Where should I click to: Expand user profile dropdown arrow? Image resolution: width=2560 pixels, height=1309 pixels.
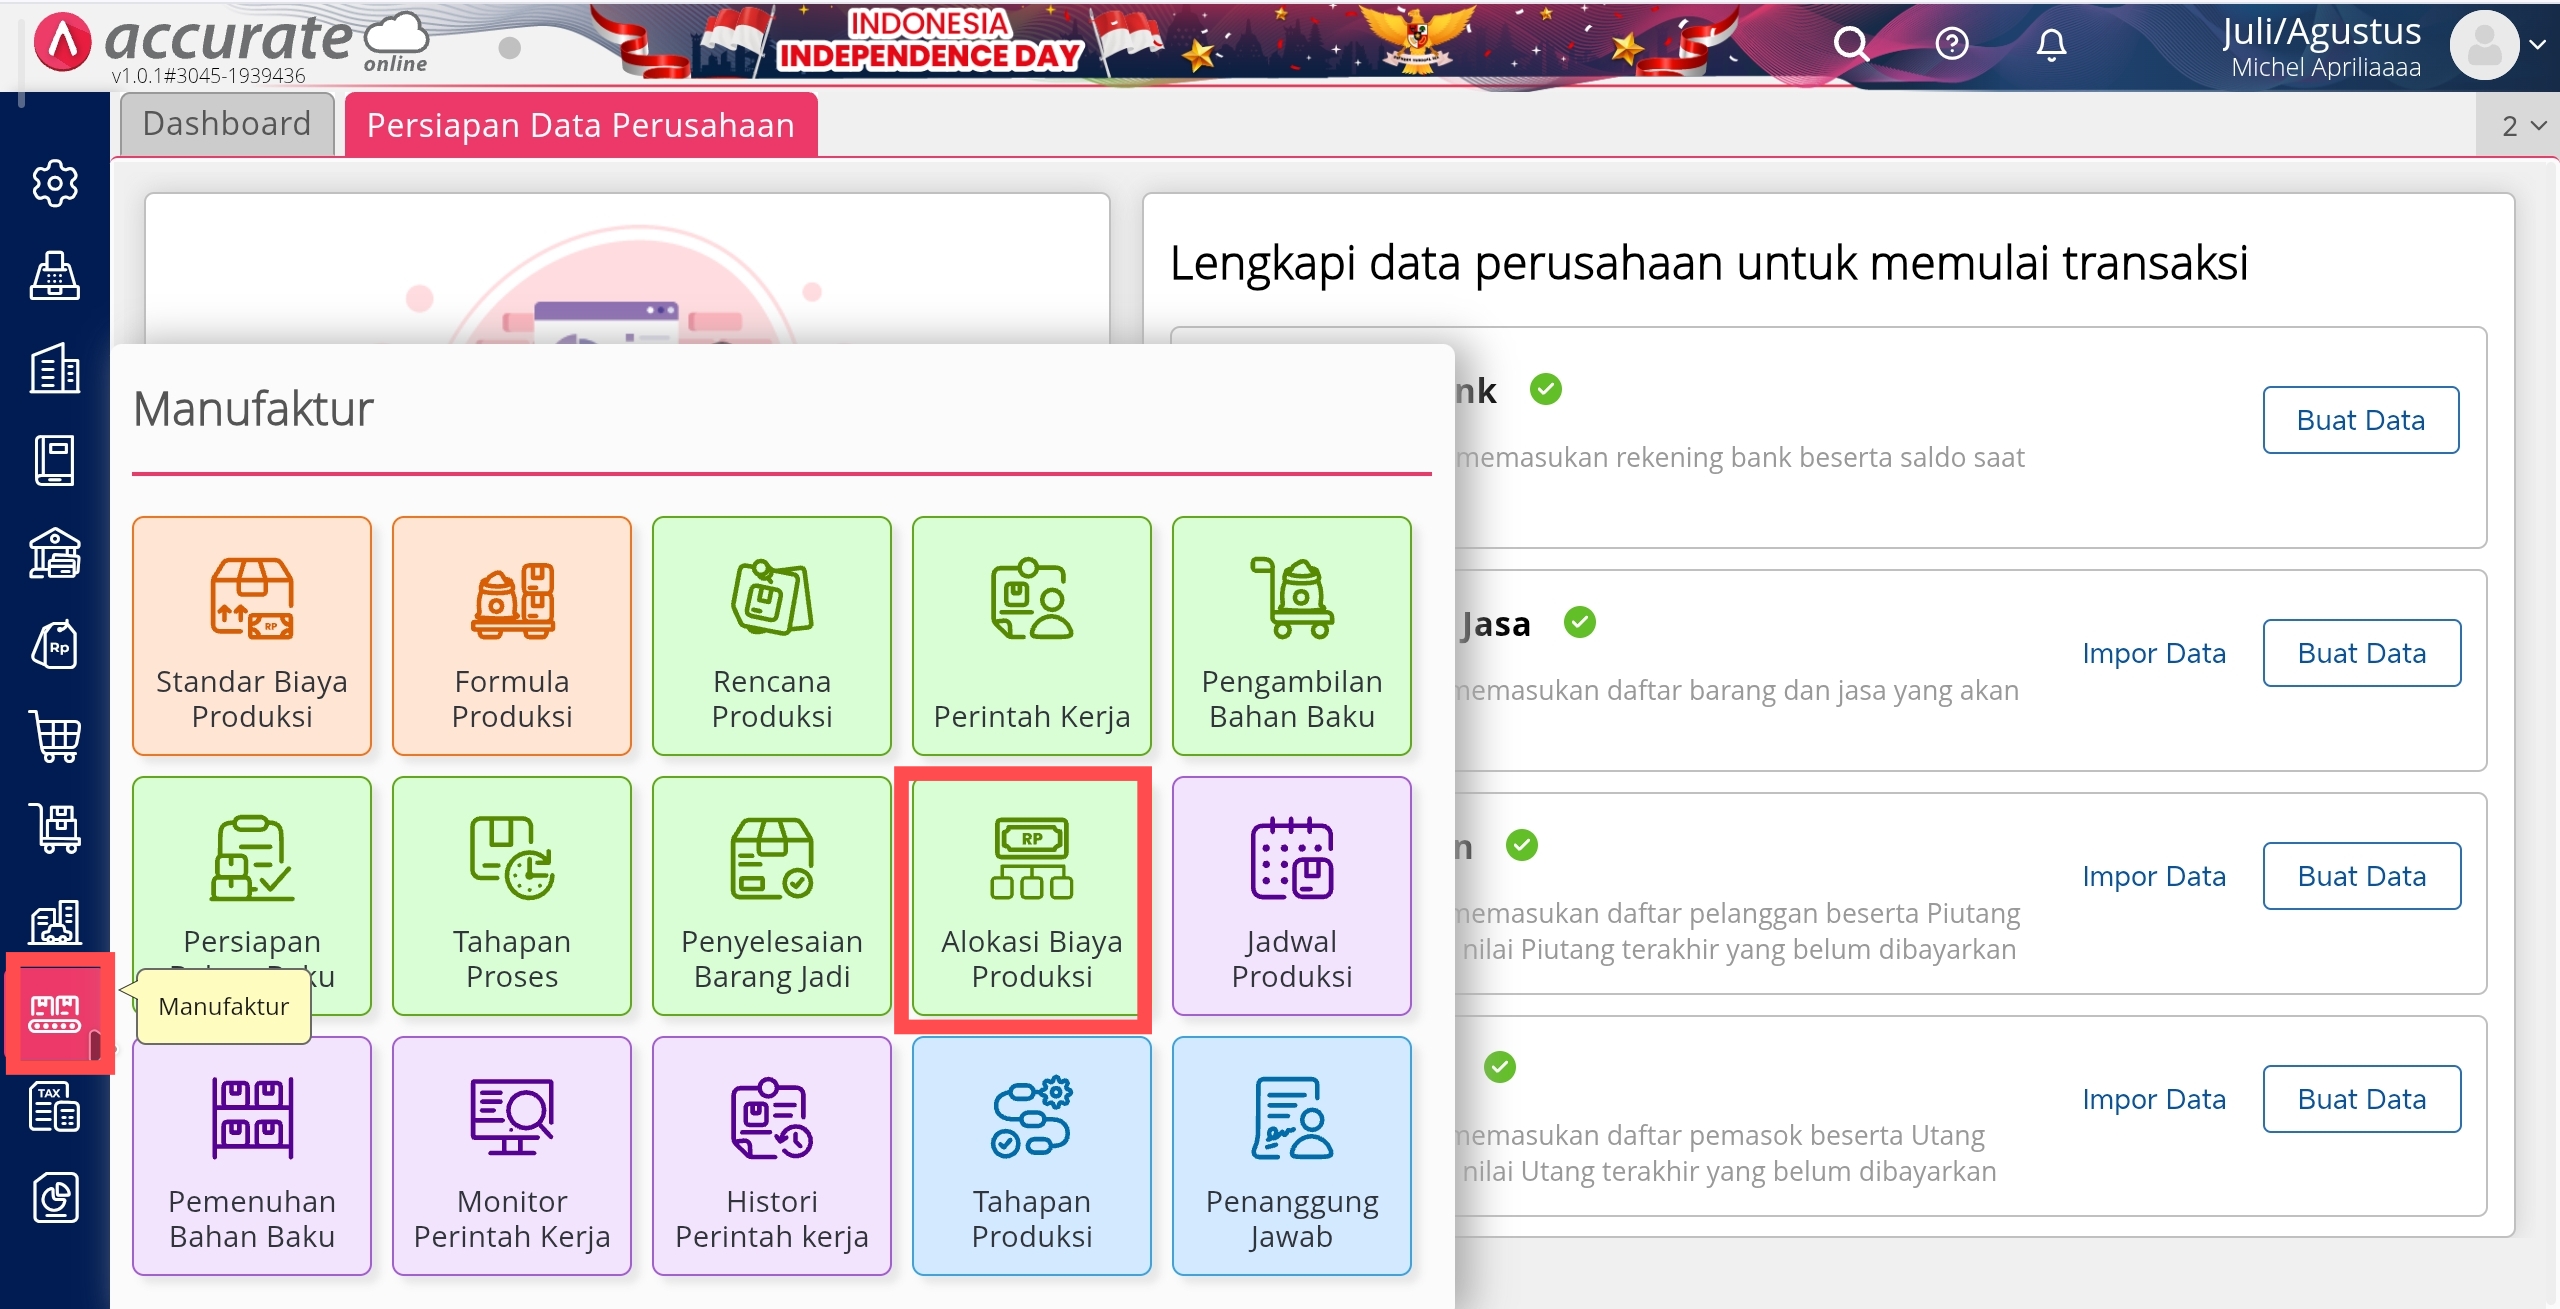tap(2537, 44)
